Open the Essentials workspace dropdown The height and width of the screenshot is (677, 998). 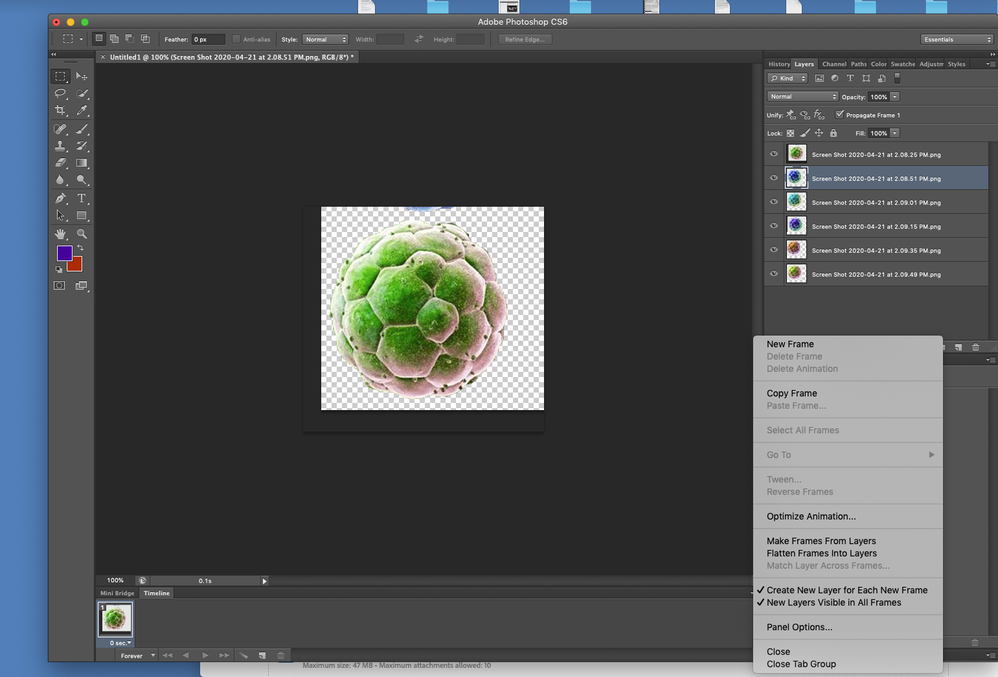coord(957,39)
